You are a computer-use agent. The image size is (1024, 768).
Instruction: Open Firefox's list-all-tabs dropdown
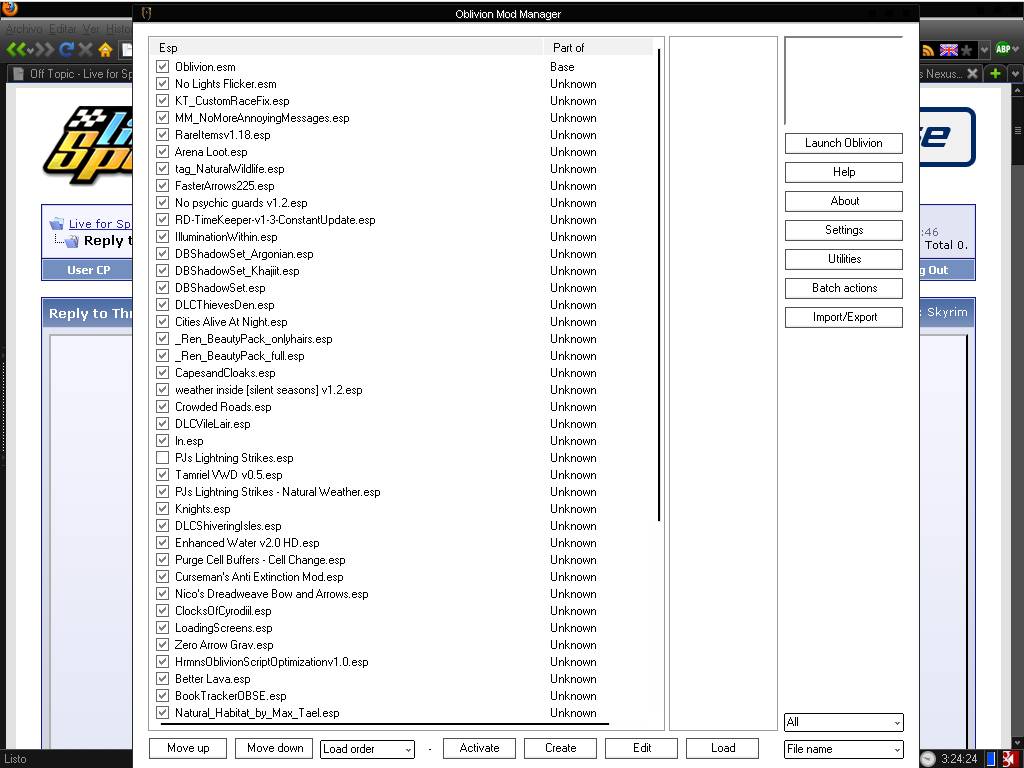coord(1015,74)
